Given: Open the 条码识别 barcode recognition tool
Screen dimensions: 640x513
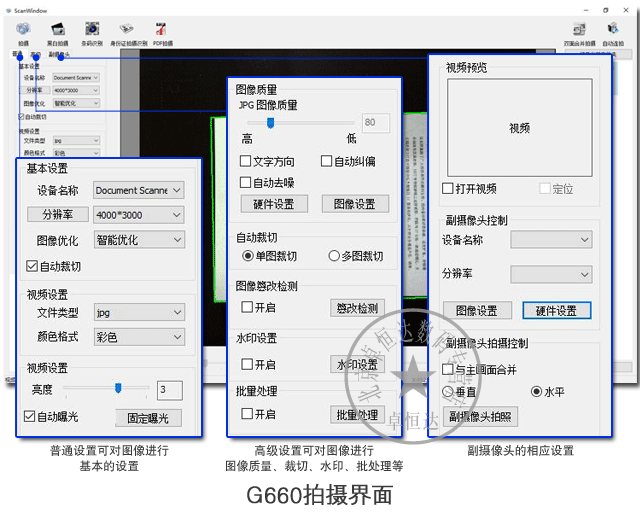Looking at the screenshot, I should coord(92,30).
